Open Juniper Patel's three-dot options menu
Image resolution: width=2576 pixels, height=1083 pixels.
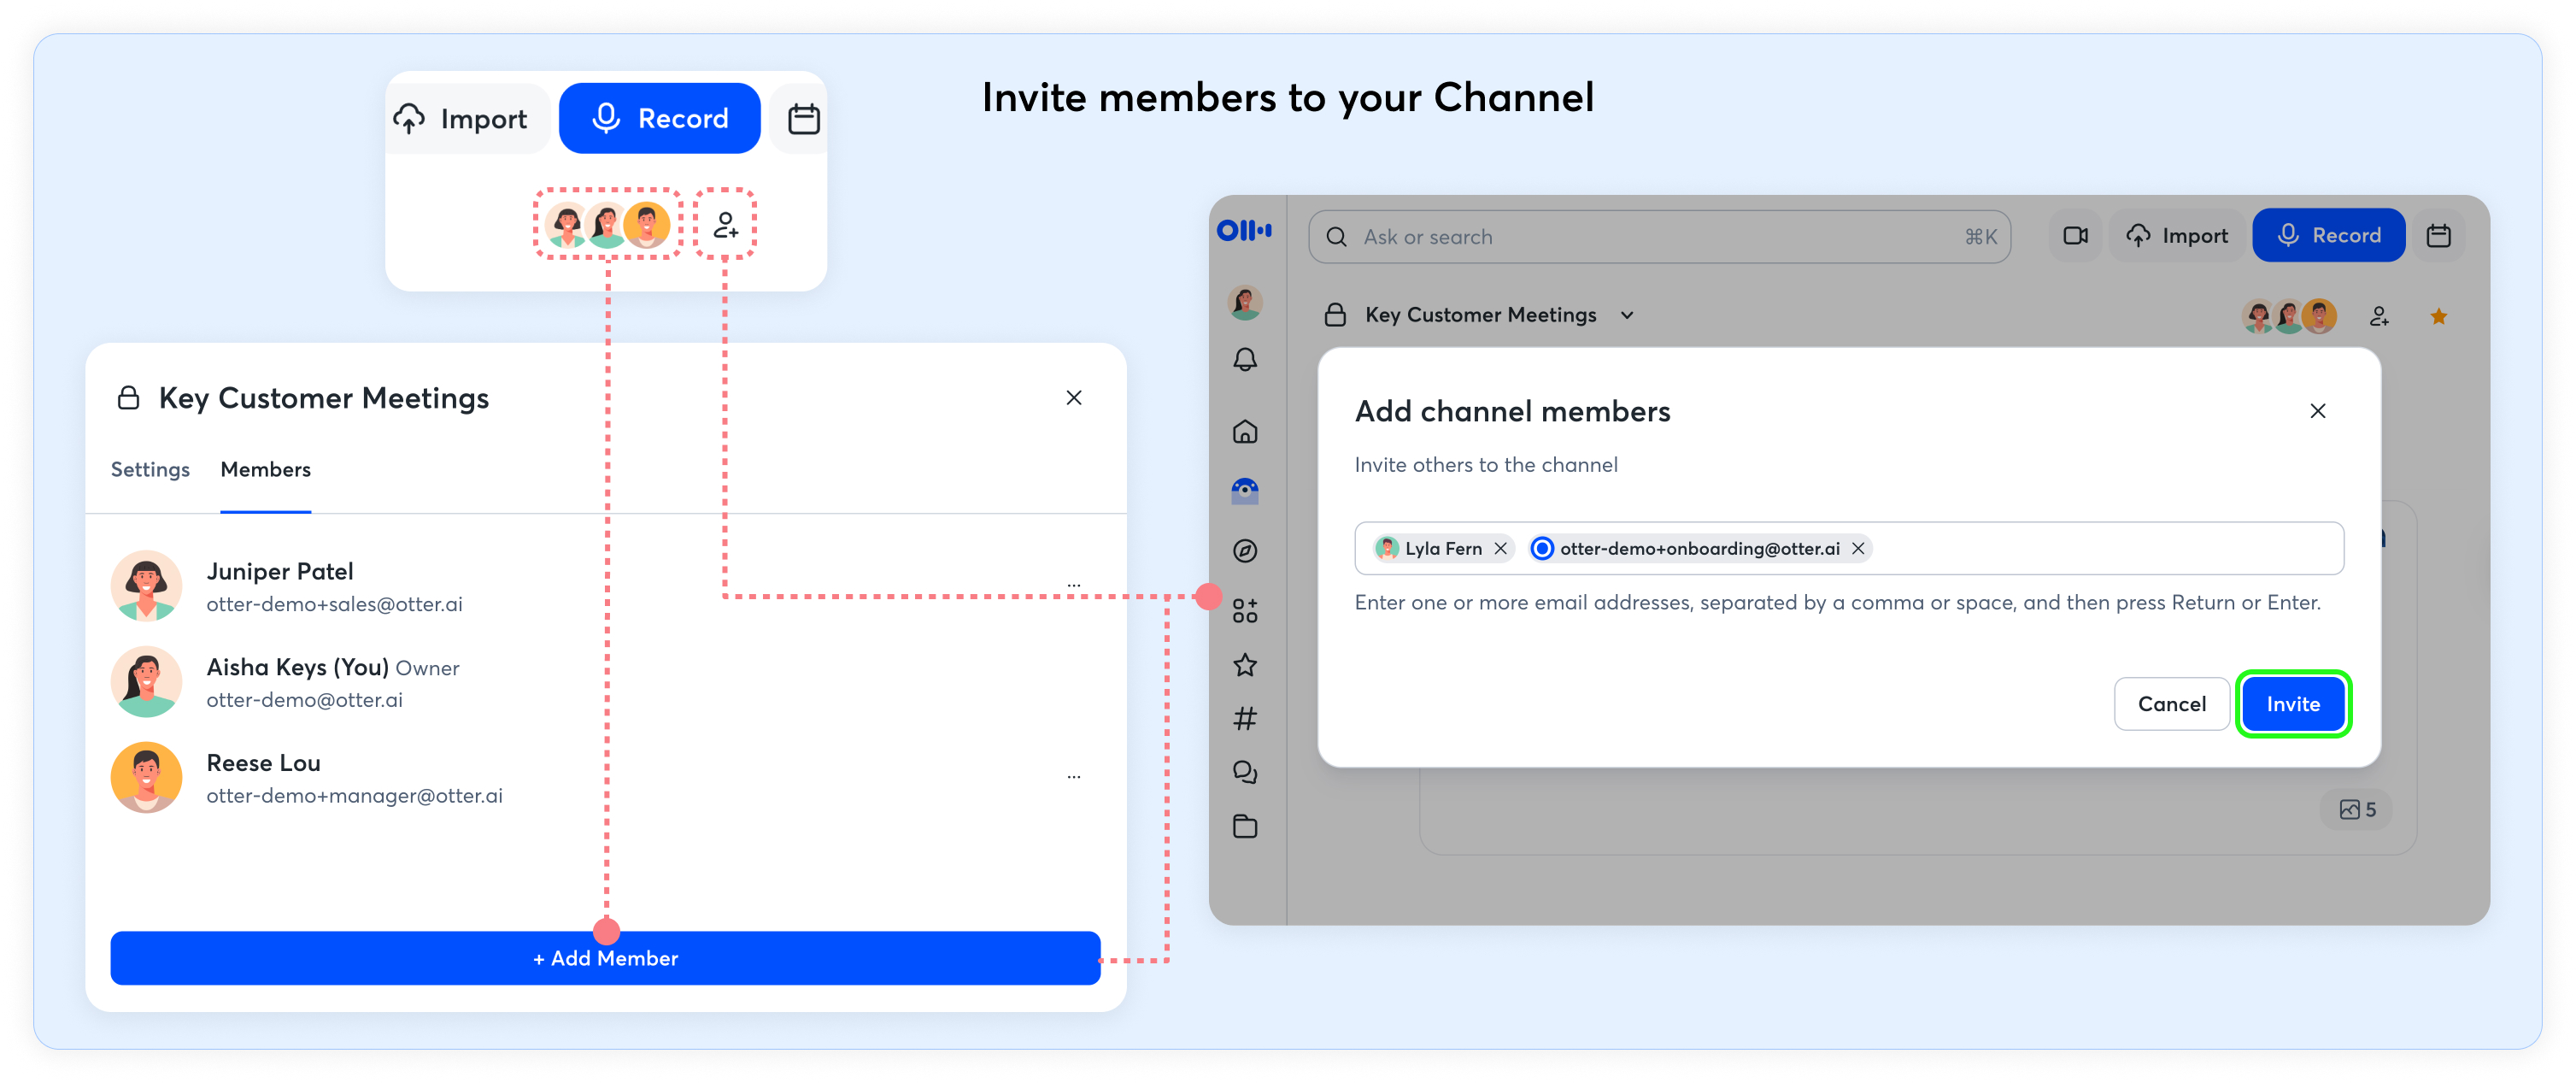pyautogui.click(x=1073, y=585)
